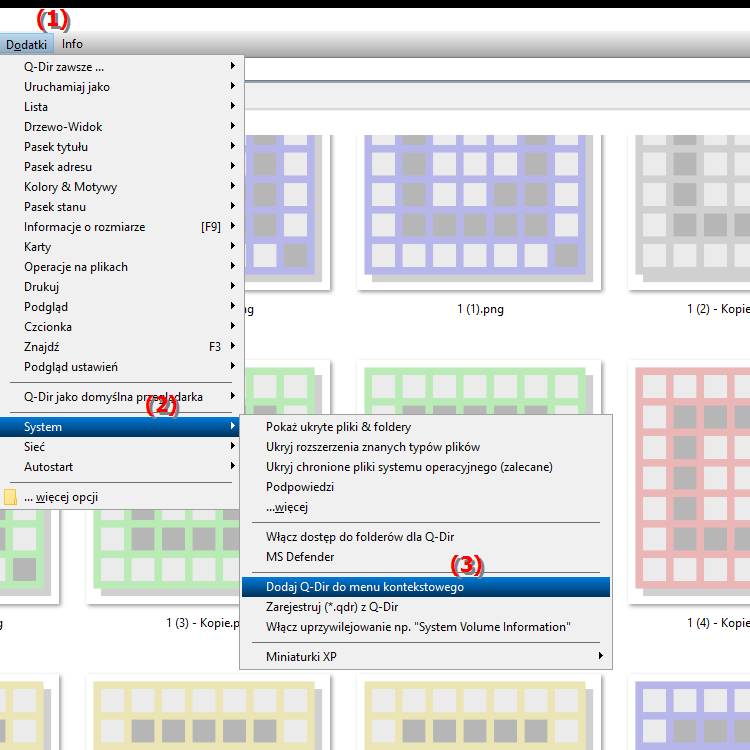Open the Czcionka submenu
750x750 pixels.
pos(122,327)
